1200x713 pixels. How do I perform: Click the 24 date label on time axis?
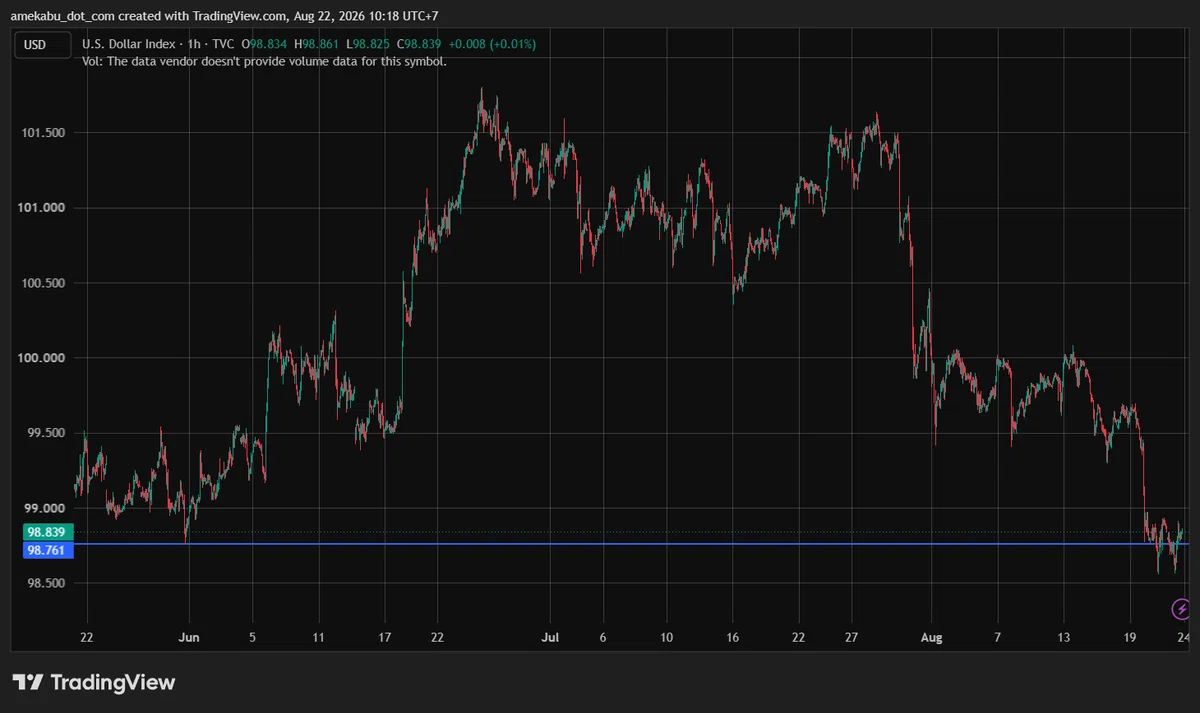(x=1183, y=637)
